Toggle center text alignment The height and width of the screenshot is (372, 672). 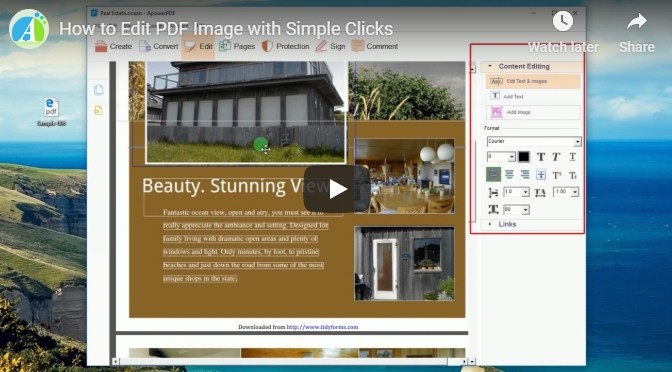(x=509, y=174)
